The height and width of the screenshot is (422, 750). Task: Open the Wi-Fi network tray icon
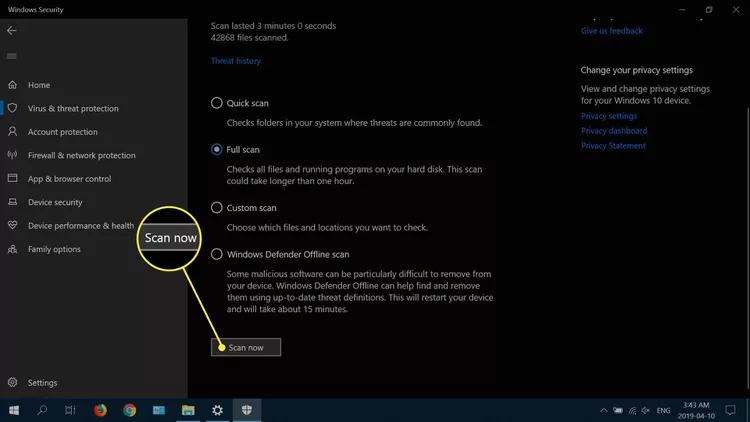[632, 410]
